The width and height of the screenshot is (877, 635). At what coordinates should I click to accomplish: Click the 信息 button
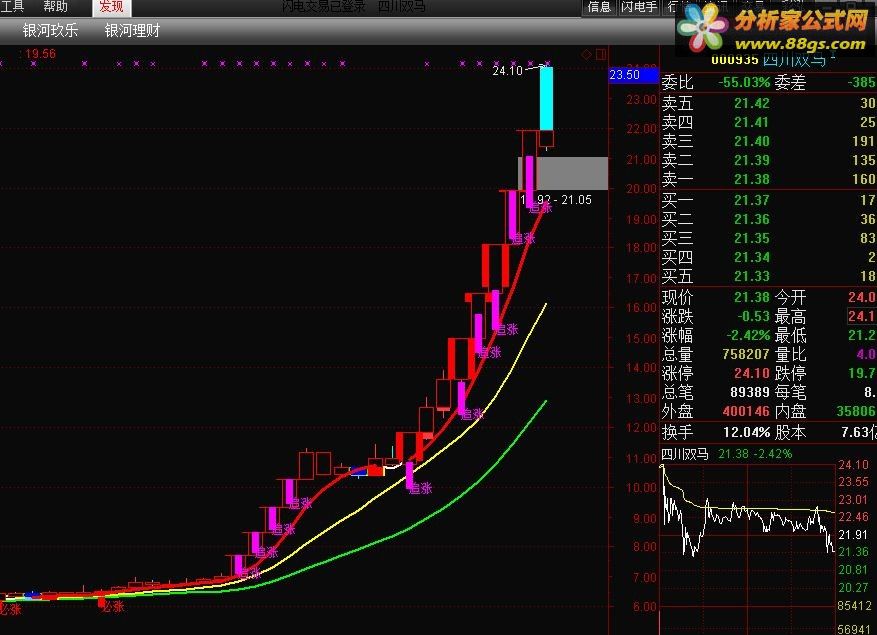(x=599, y=7)
